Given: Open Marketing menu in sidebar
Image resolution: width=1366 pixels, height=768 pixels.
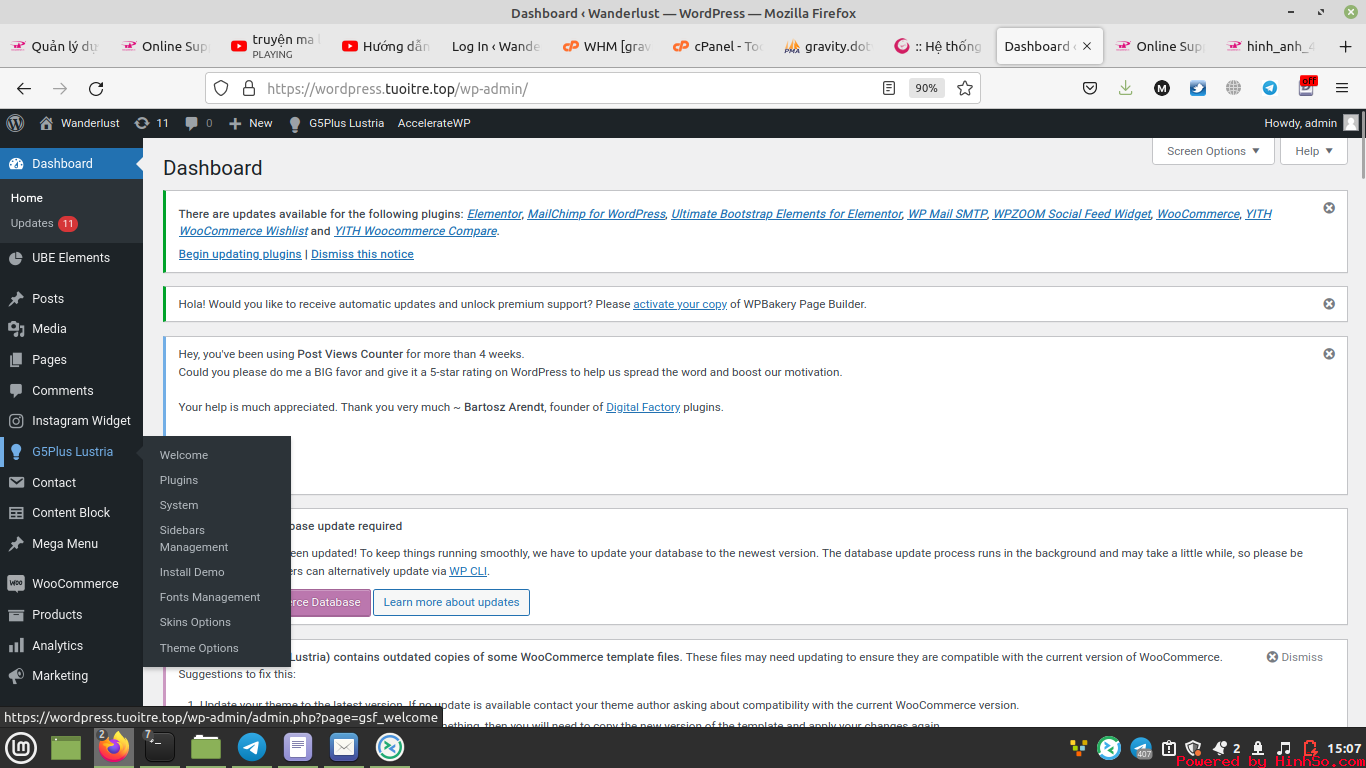Looking at the screenshot, I should pos(71,676).
